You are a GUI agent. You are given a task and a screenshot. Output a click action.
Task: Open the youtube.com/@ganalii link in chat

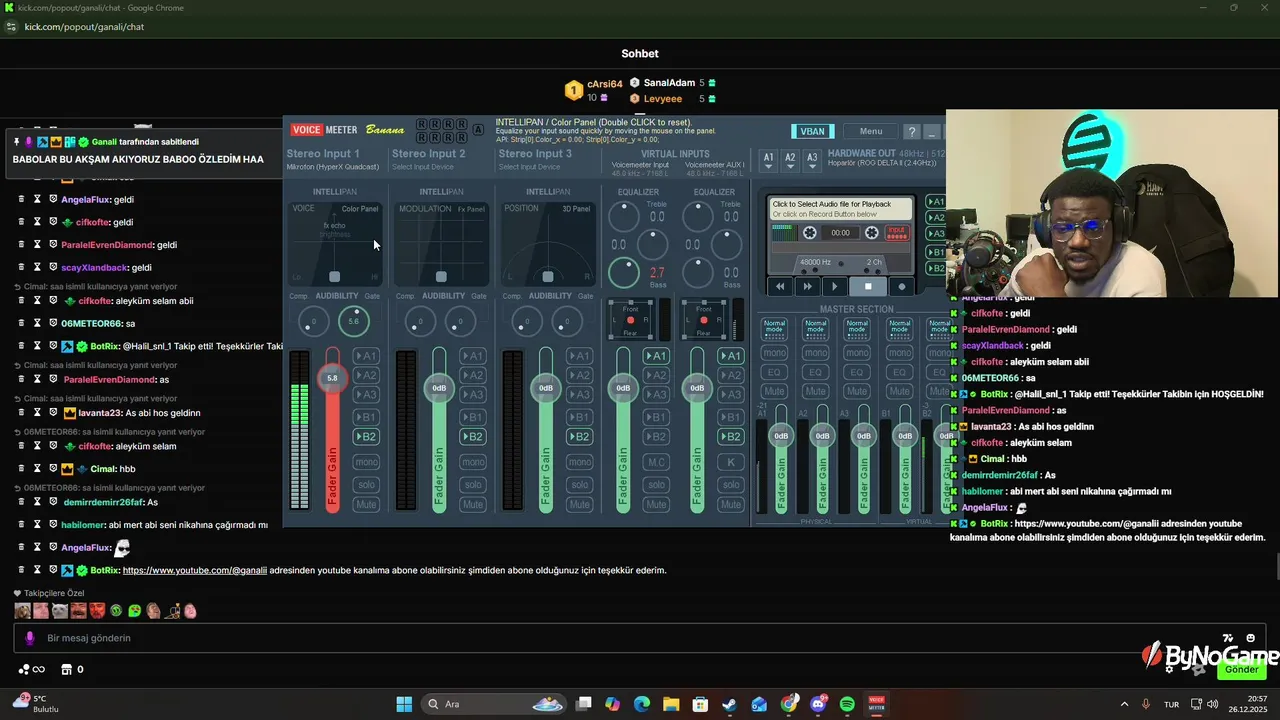(x=195, y=570)
